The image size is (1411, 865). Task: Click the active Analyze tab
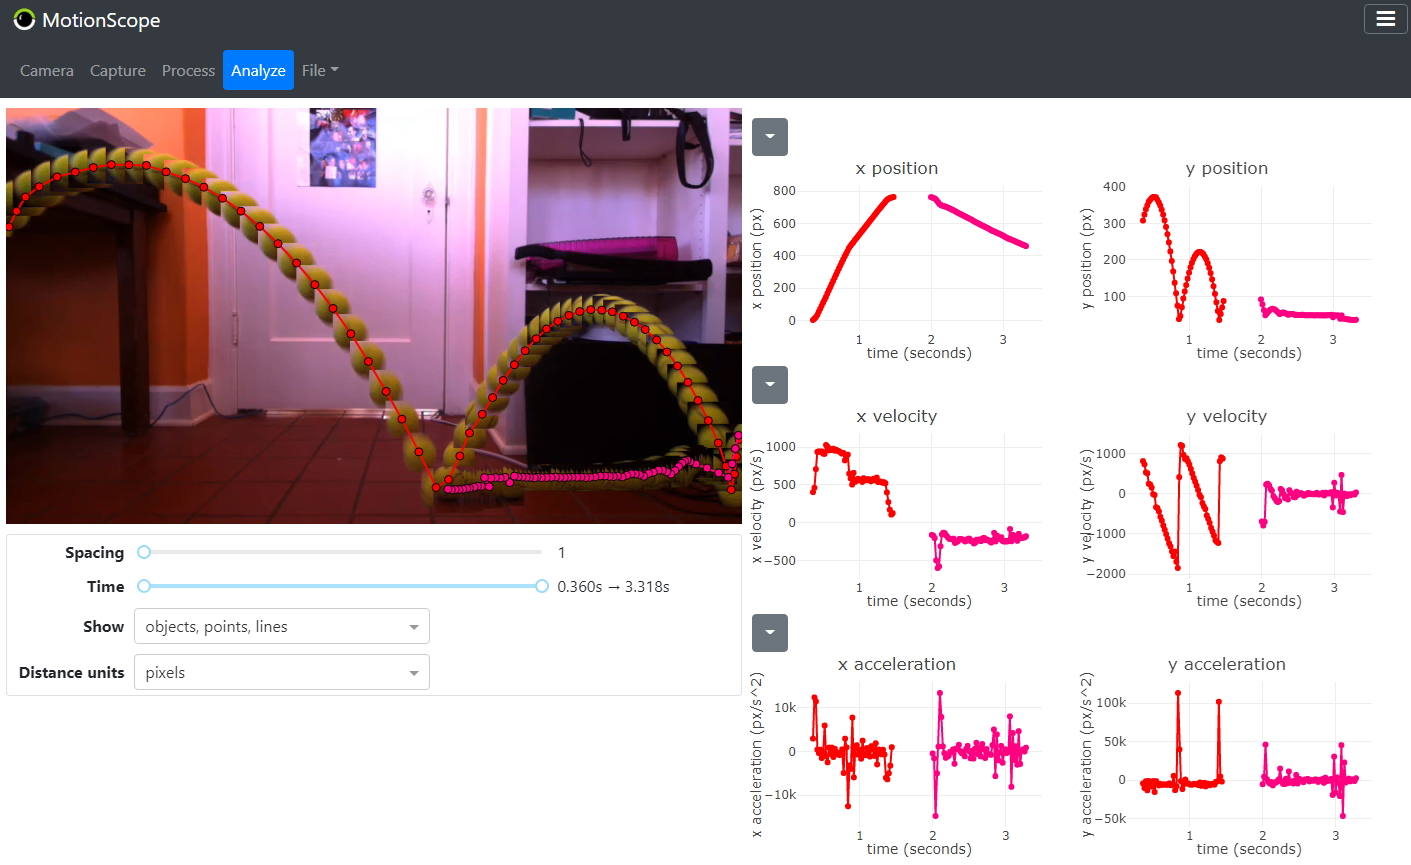click(x=258, y=70)
